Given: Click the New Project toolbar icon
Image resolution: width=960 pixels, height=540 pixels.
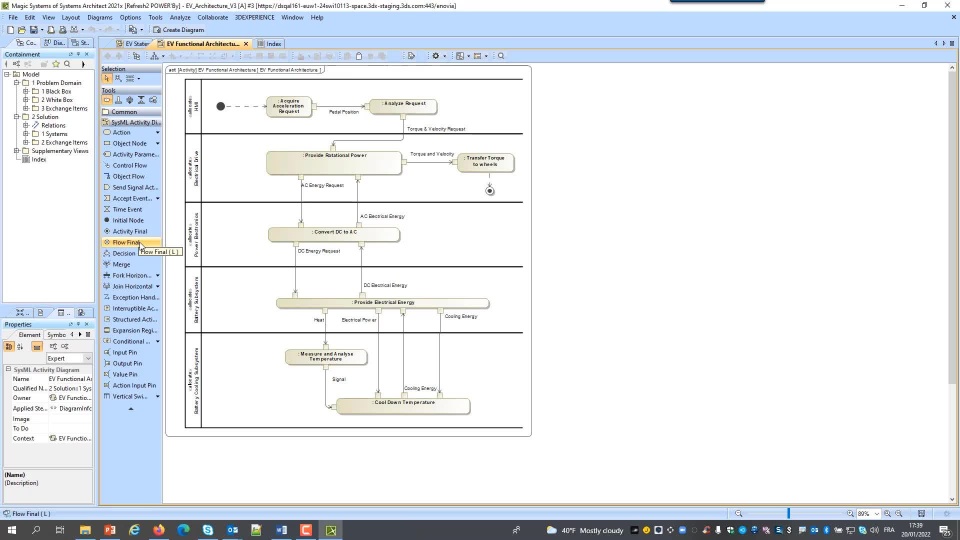Looking at the screenshot, I should tap(10, 29).
